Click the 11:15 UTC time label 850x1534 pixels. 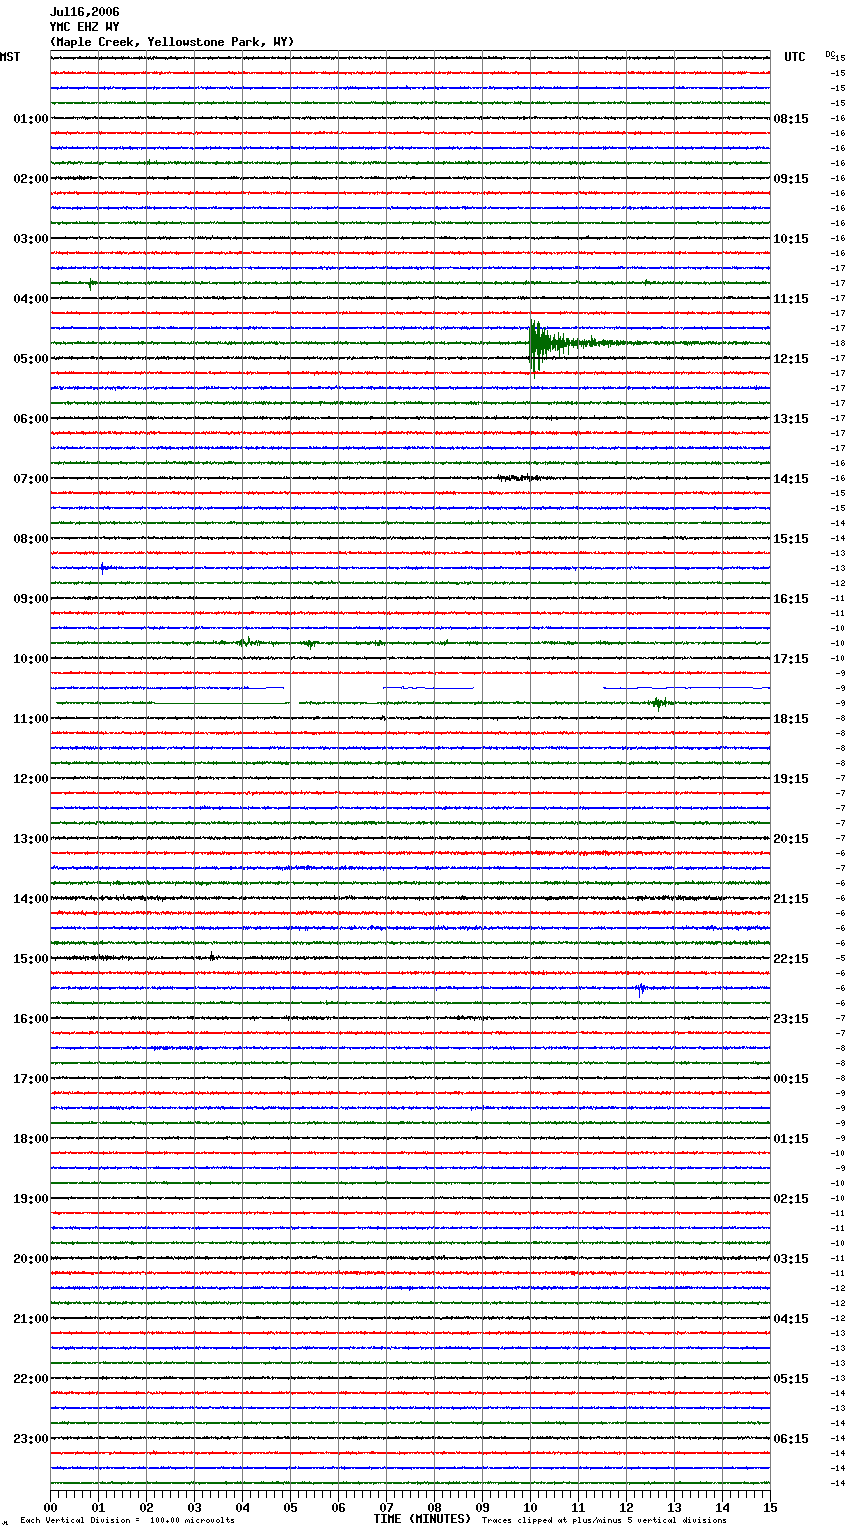(x=791, y=299)
